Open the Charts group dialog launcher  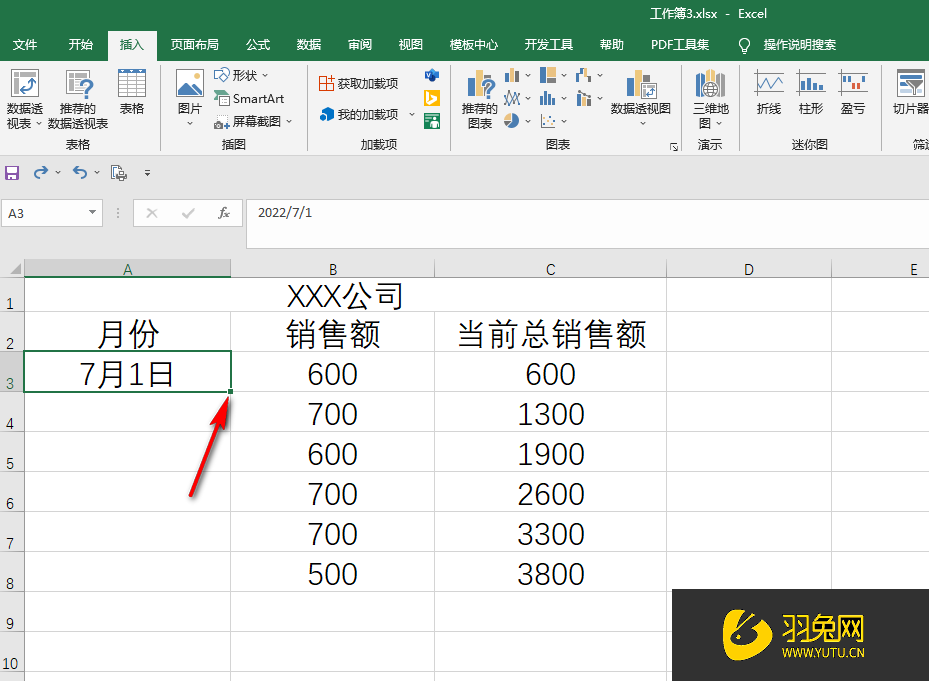tap(674, 146)
